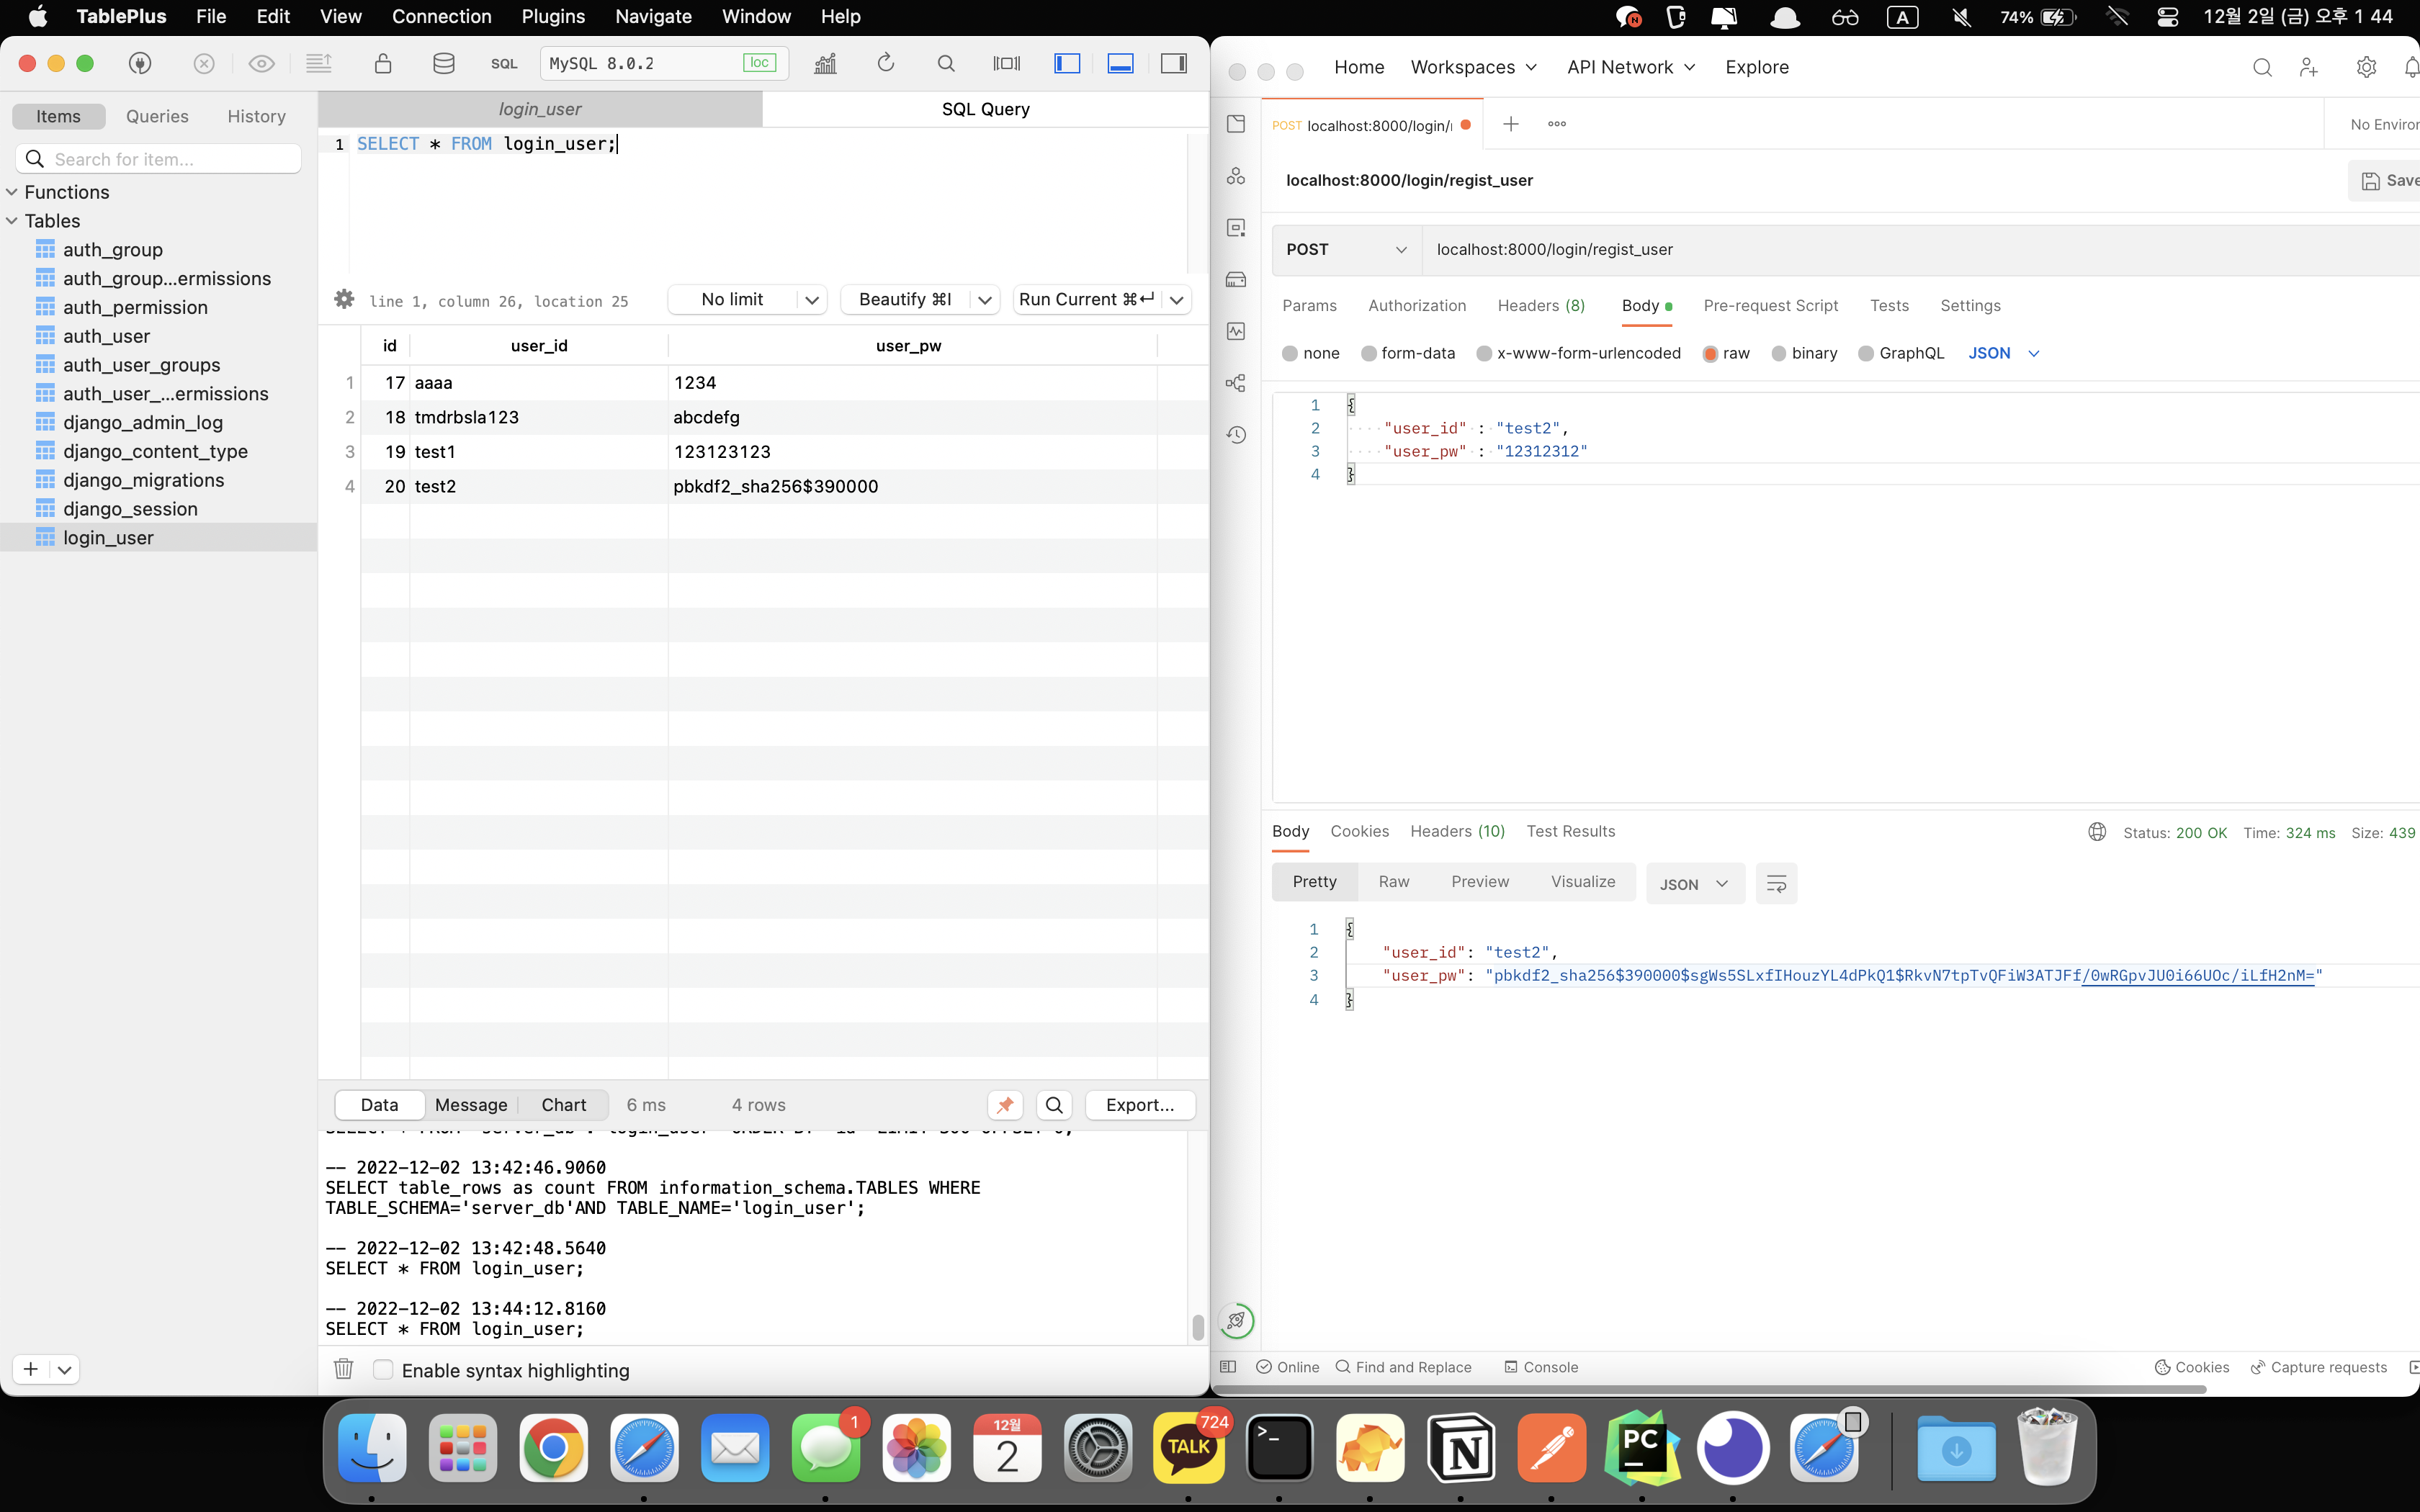Open the POST method dropdown
This screenshot has width=2420, height=1512.
pyautogui.click(x=1347, y=249)
